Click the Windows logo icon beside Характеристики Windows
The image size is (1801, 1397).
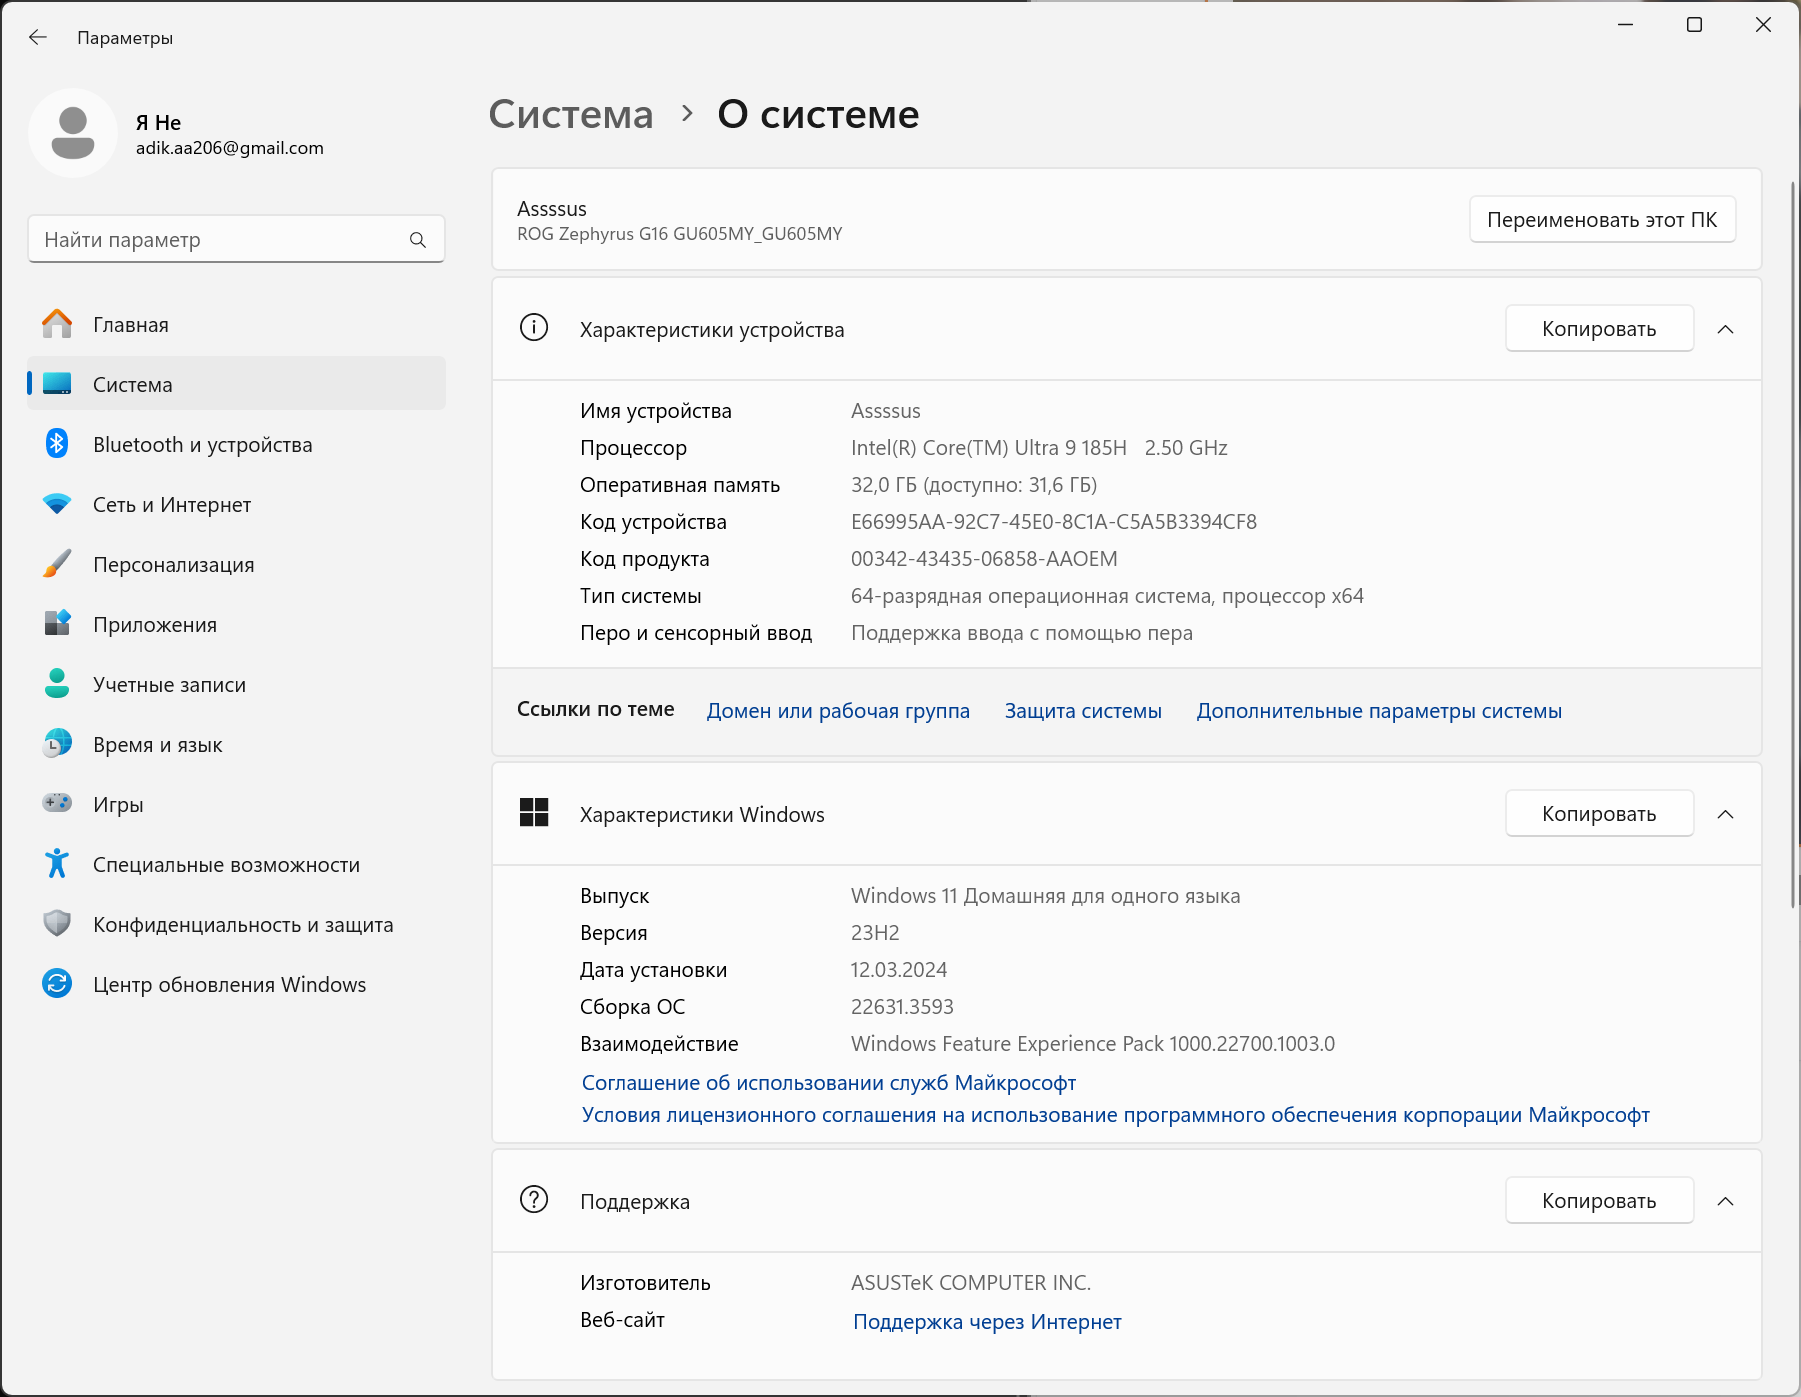[534, 813]
